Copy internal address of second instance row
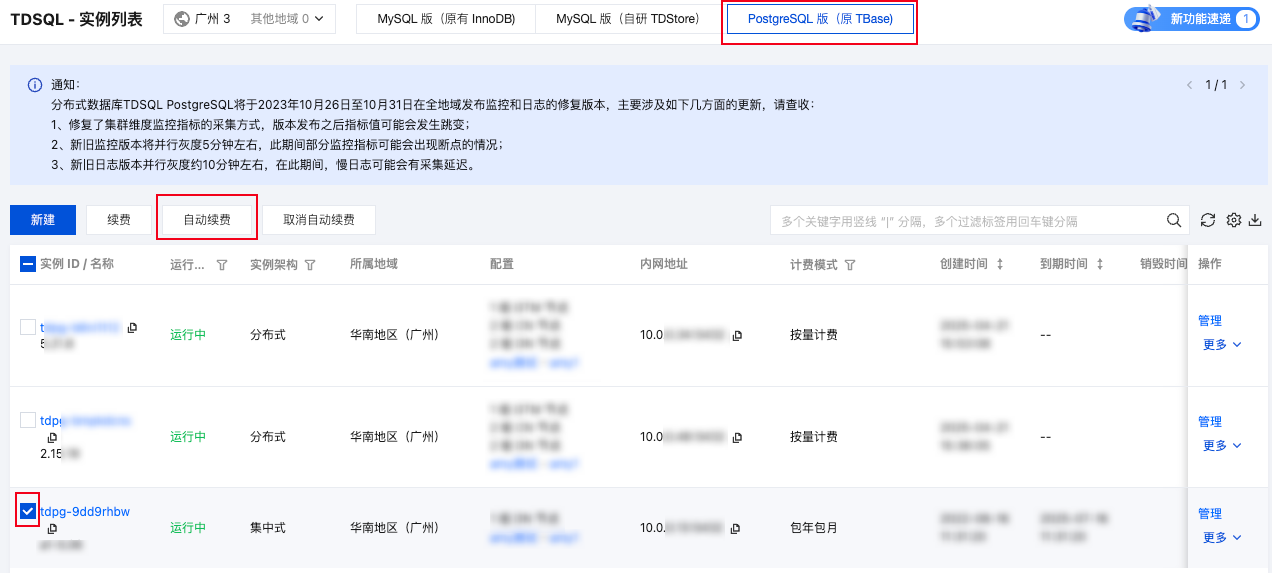Screen dimensions: 1272x573 (737, 437)
